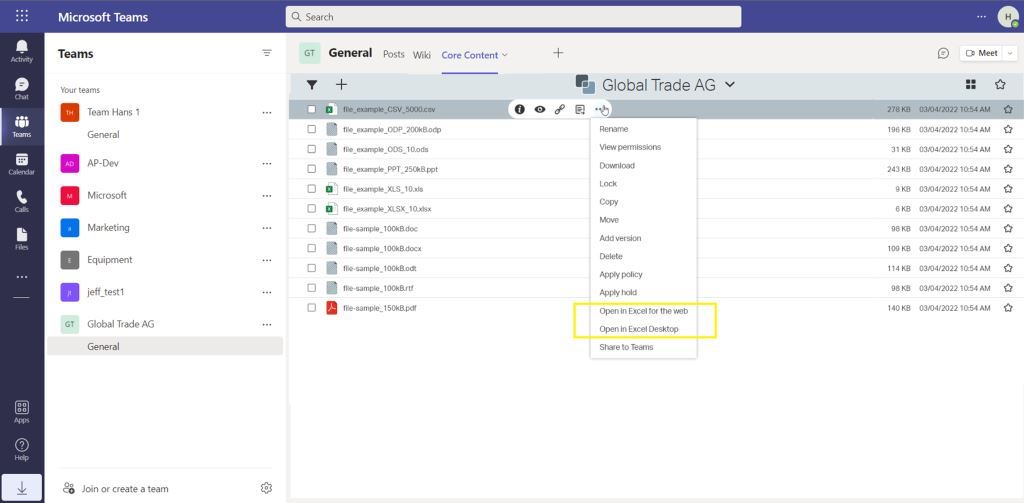1024x503 pixels.
Task: Copy link for file_example_CSV_5000.csv
Action: tap(560, 110)
